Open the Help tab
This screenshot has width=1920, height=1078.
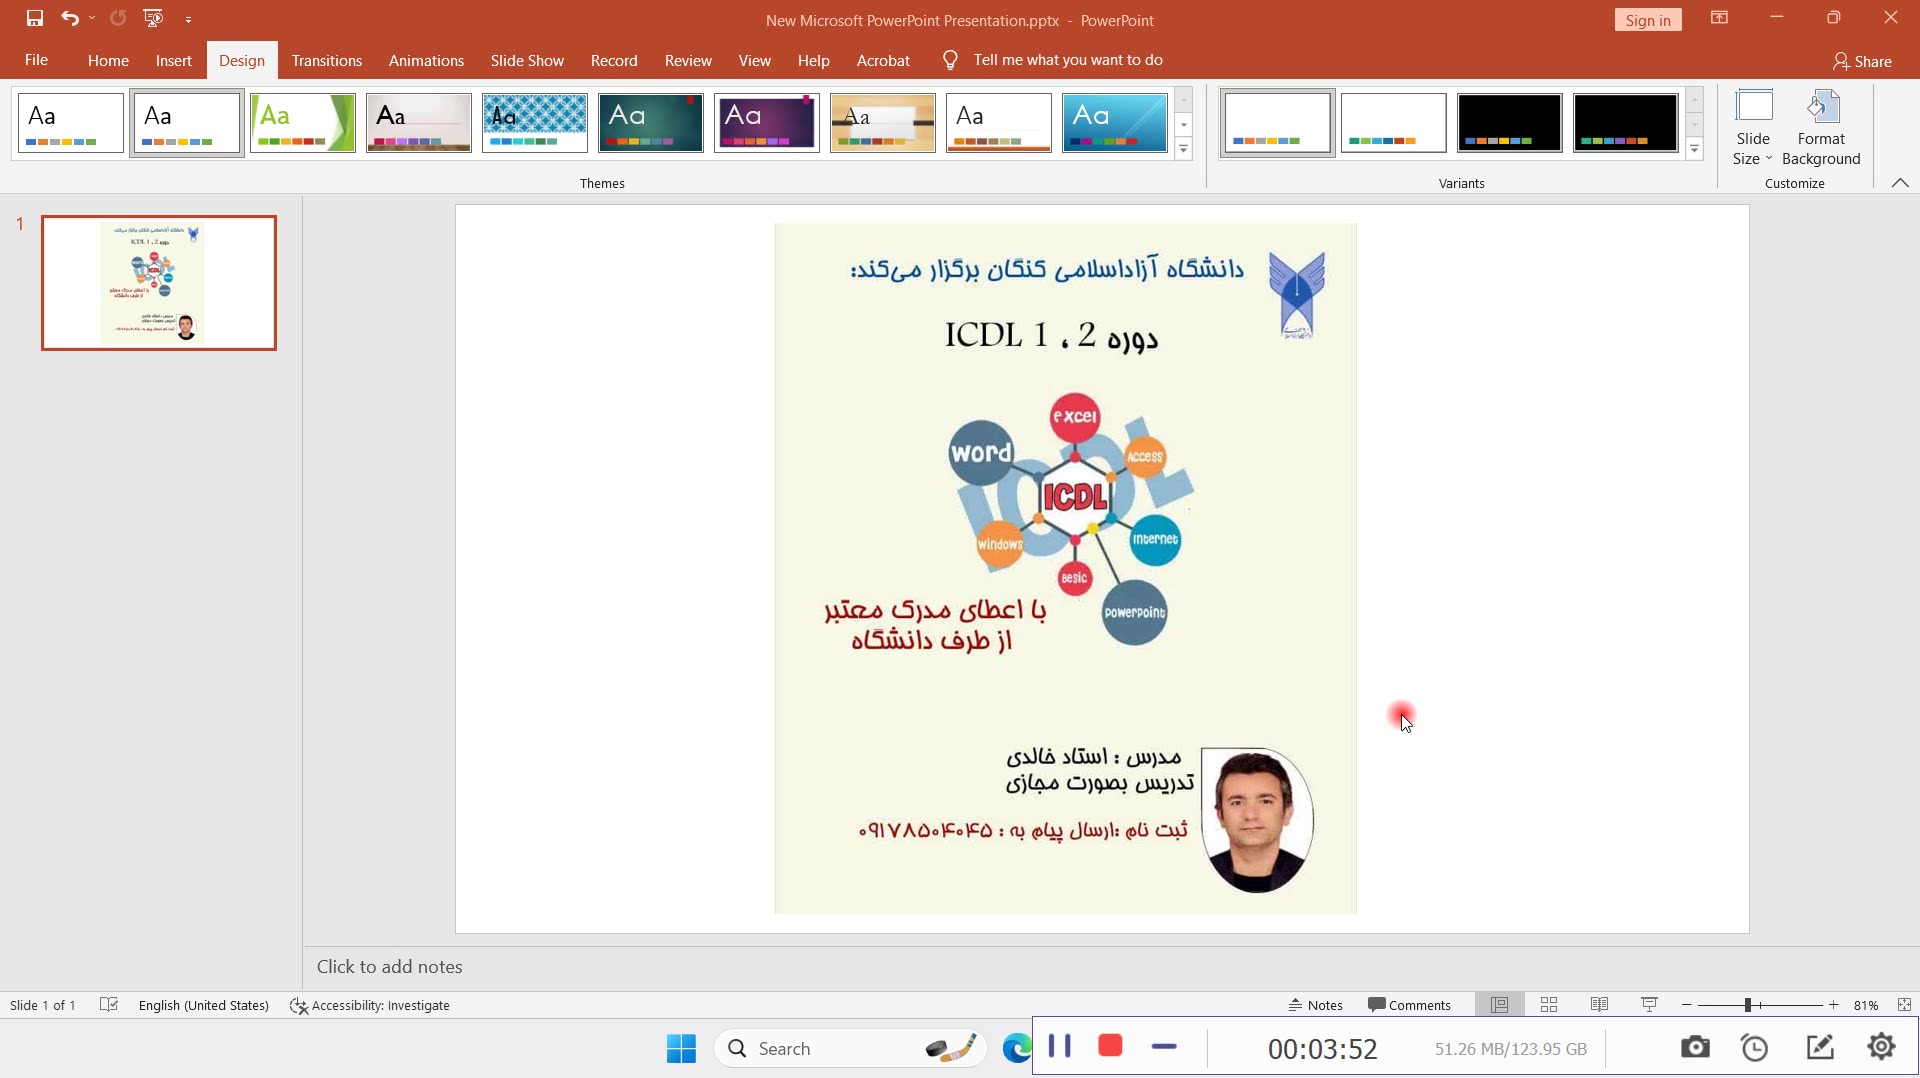pos(814,60)
